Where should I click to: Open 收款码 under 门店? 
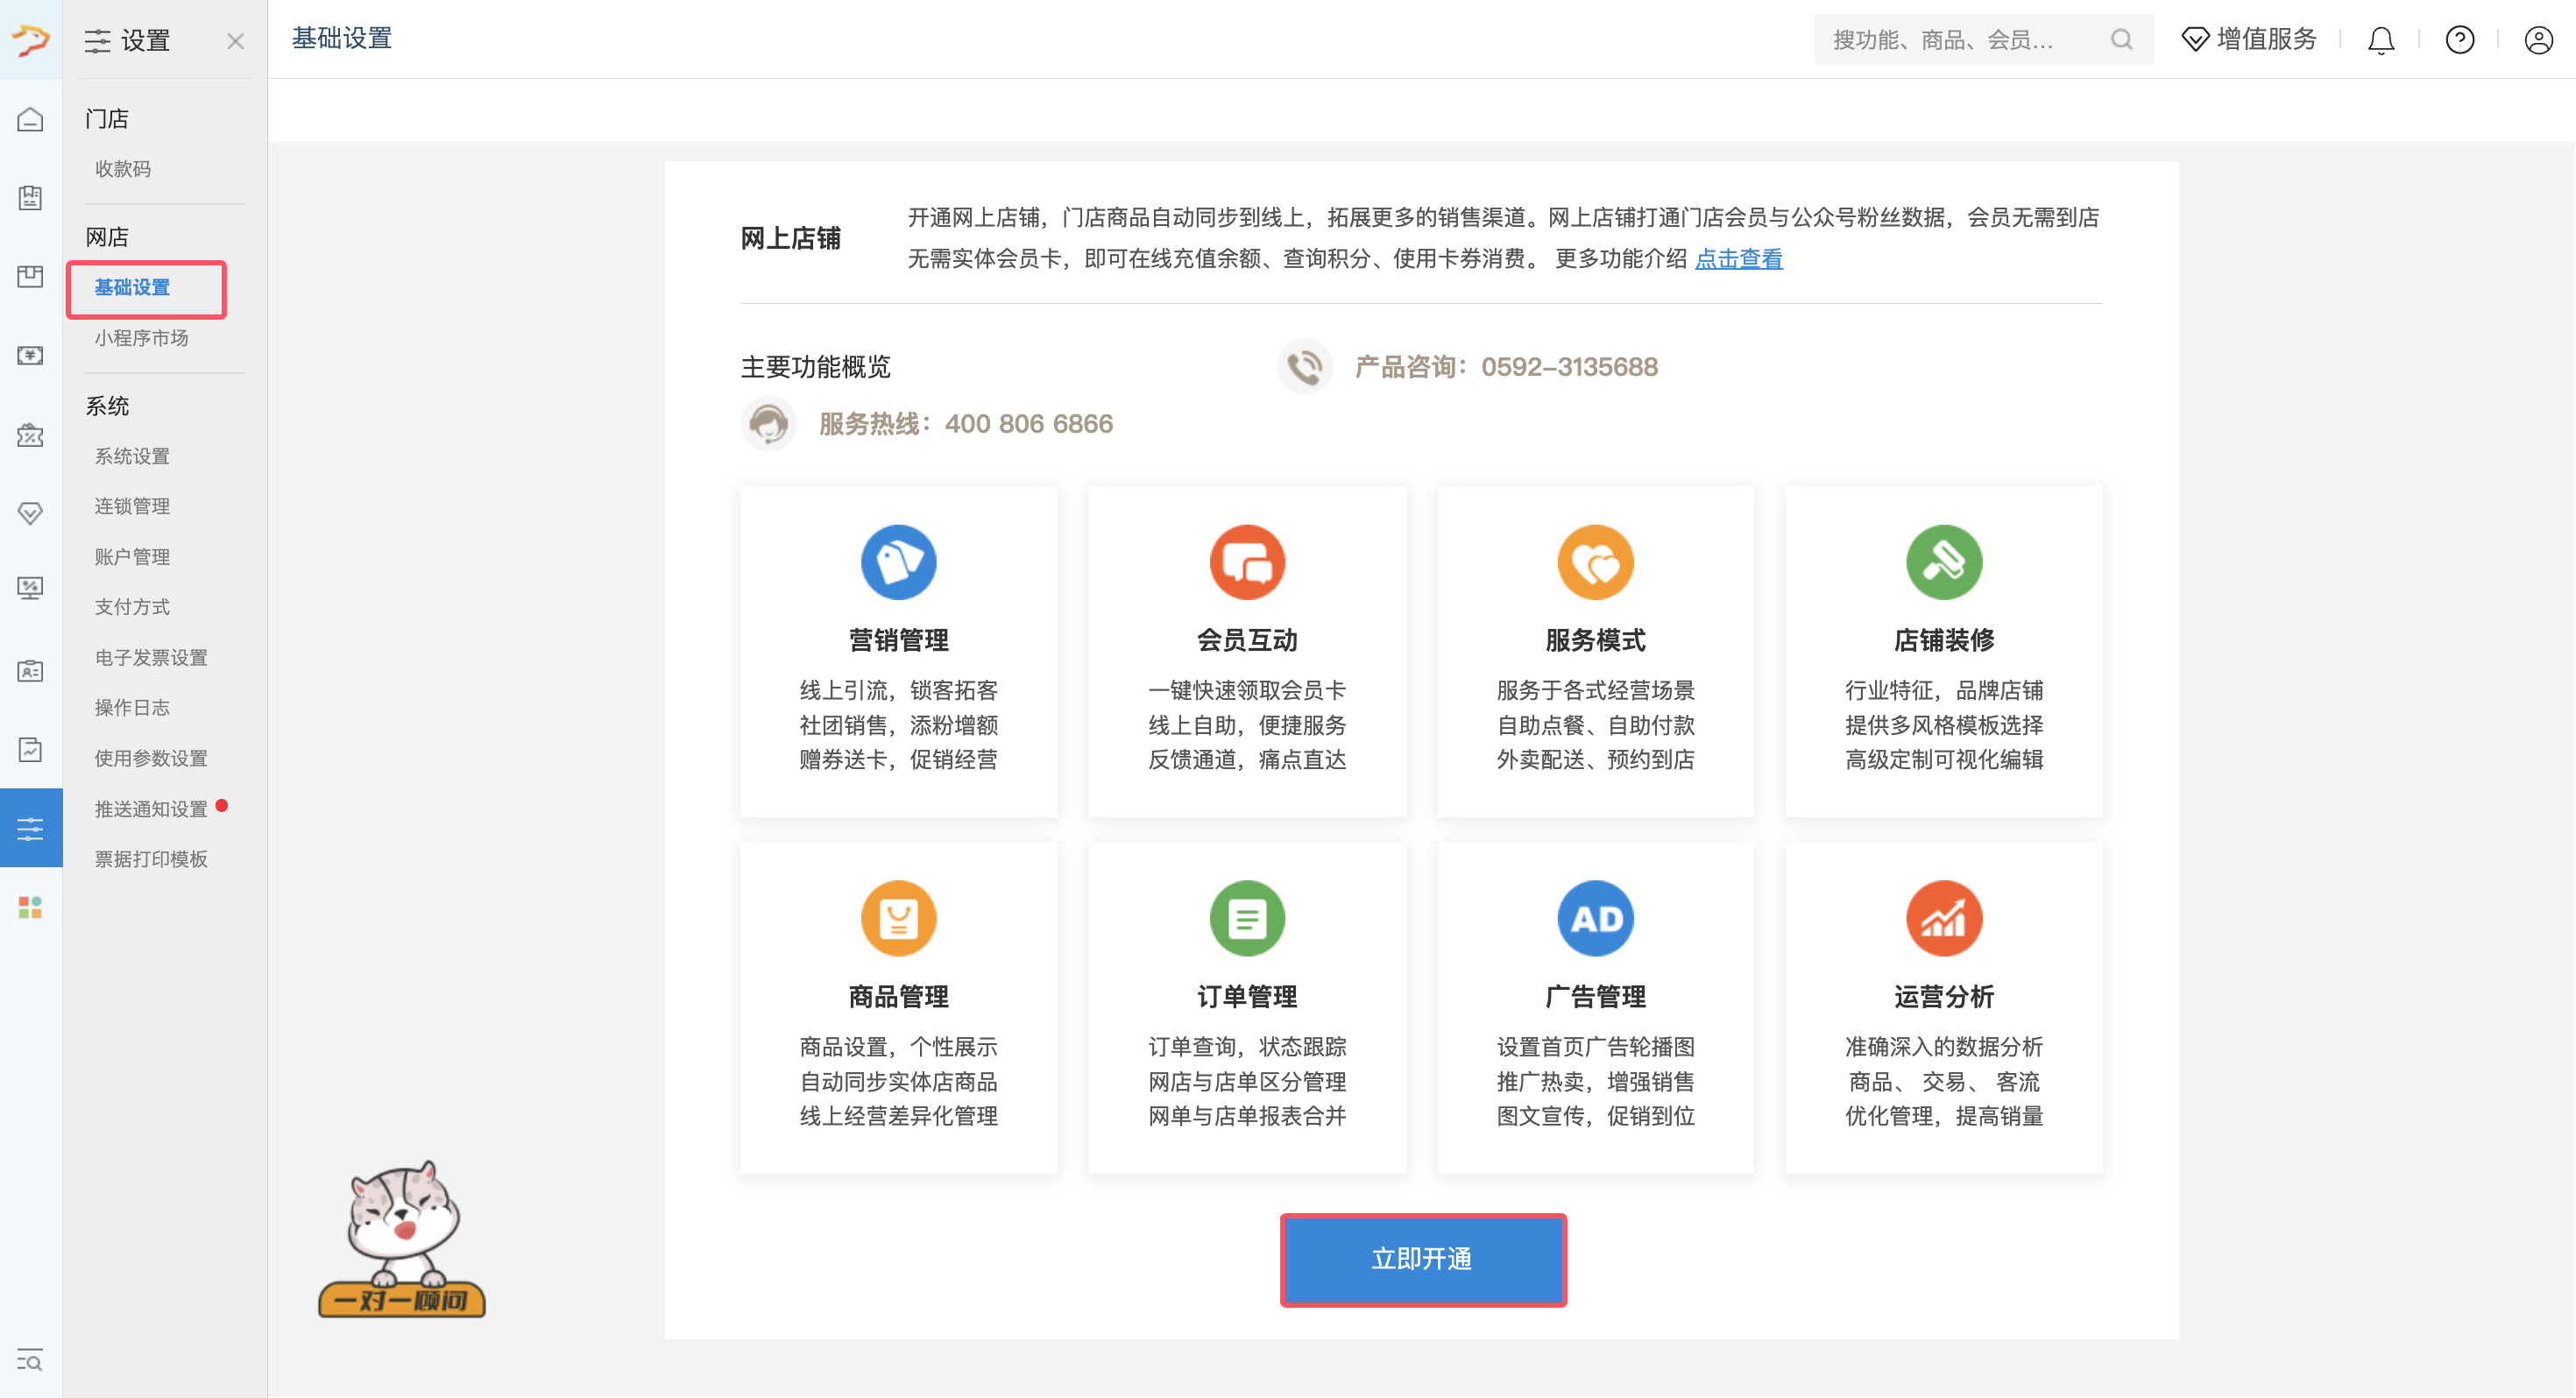pos(123,169)
